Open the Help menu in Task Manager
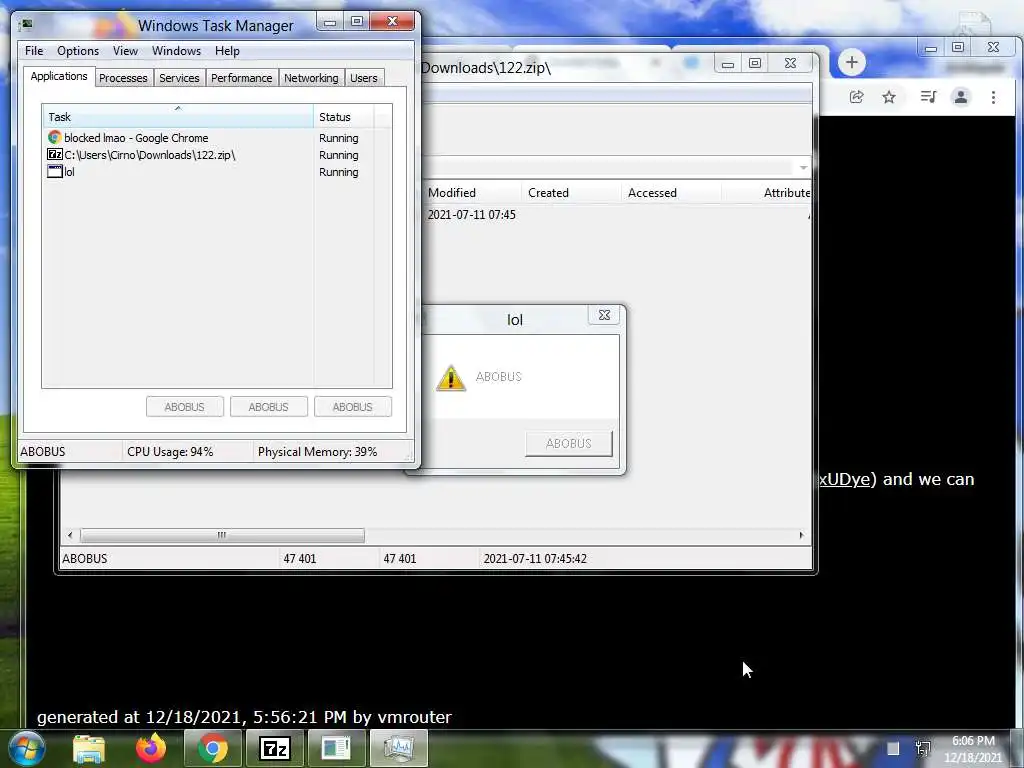1024x768 pixels. (x=227, y=51)
